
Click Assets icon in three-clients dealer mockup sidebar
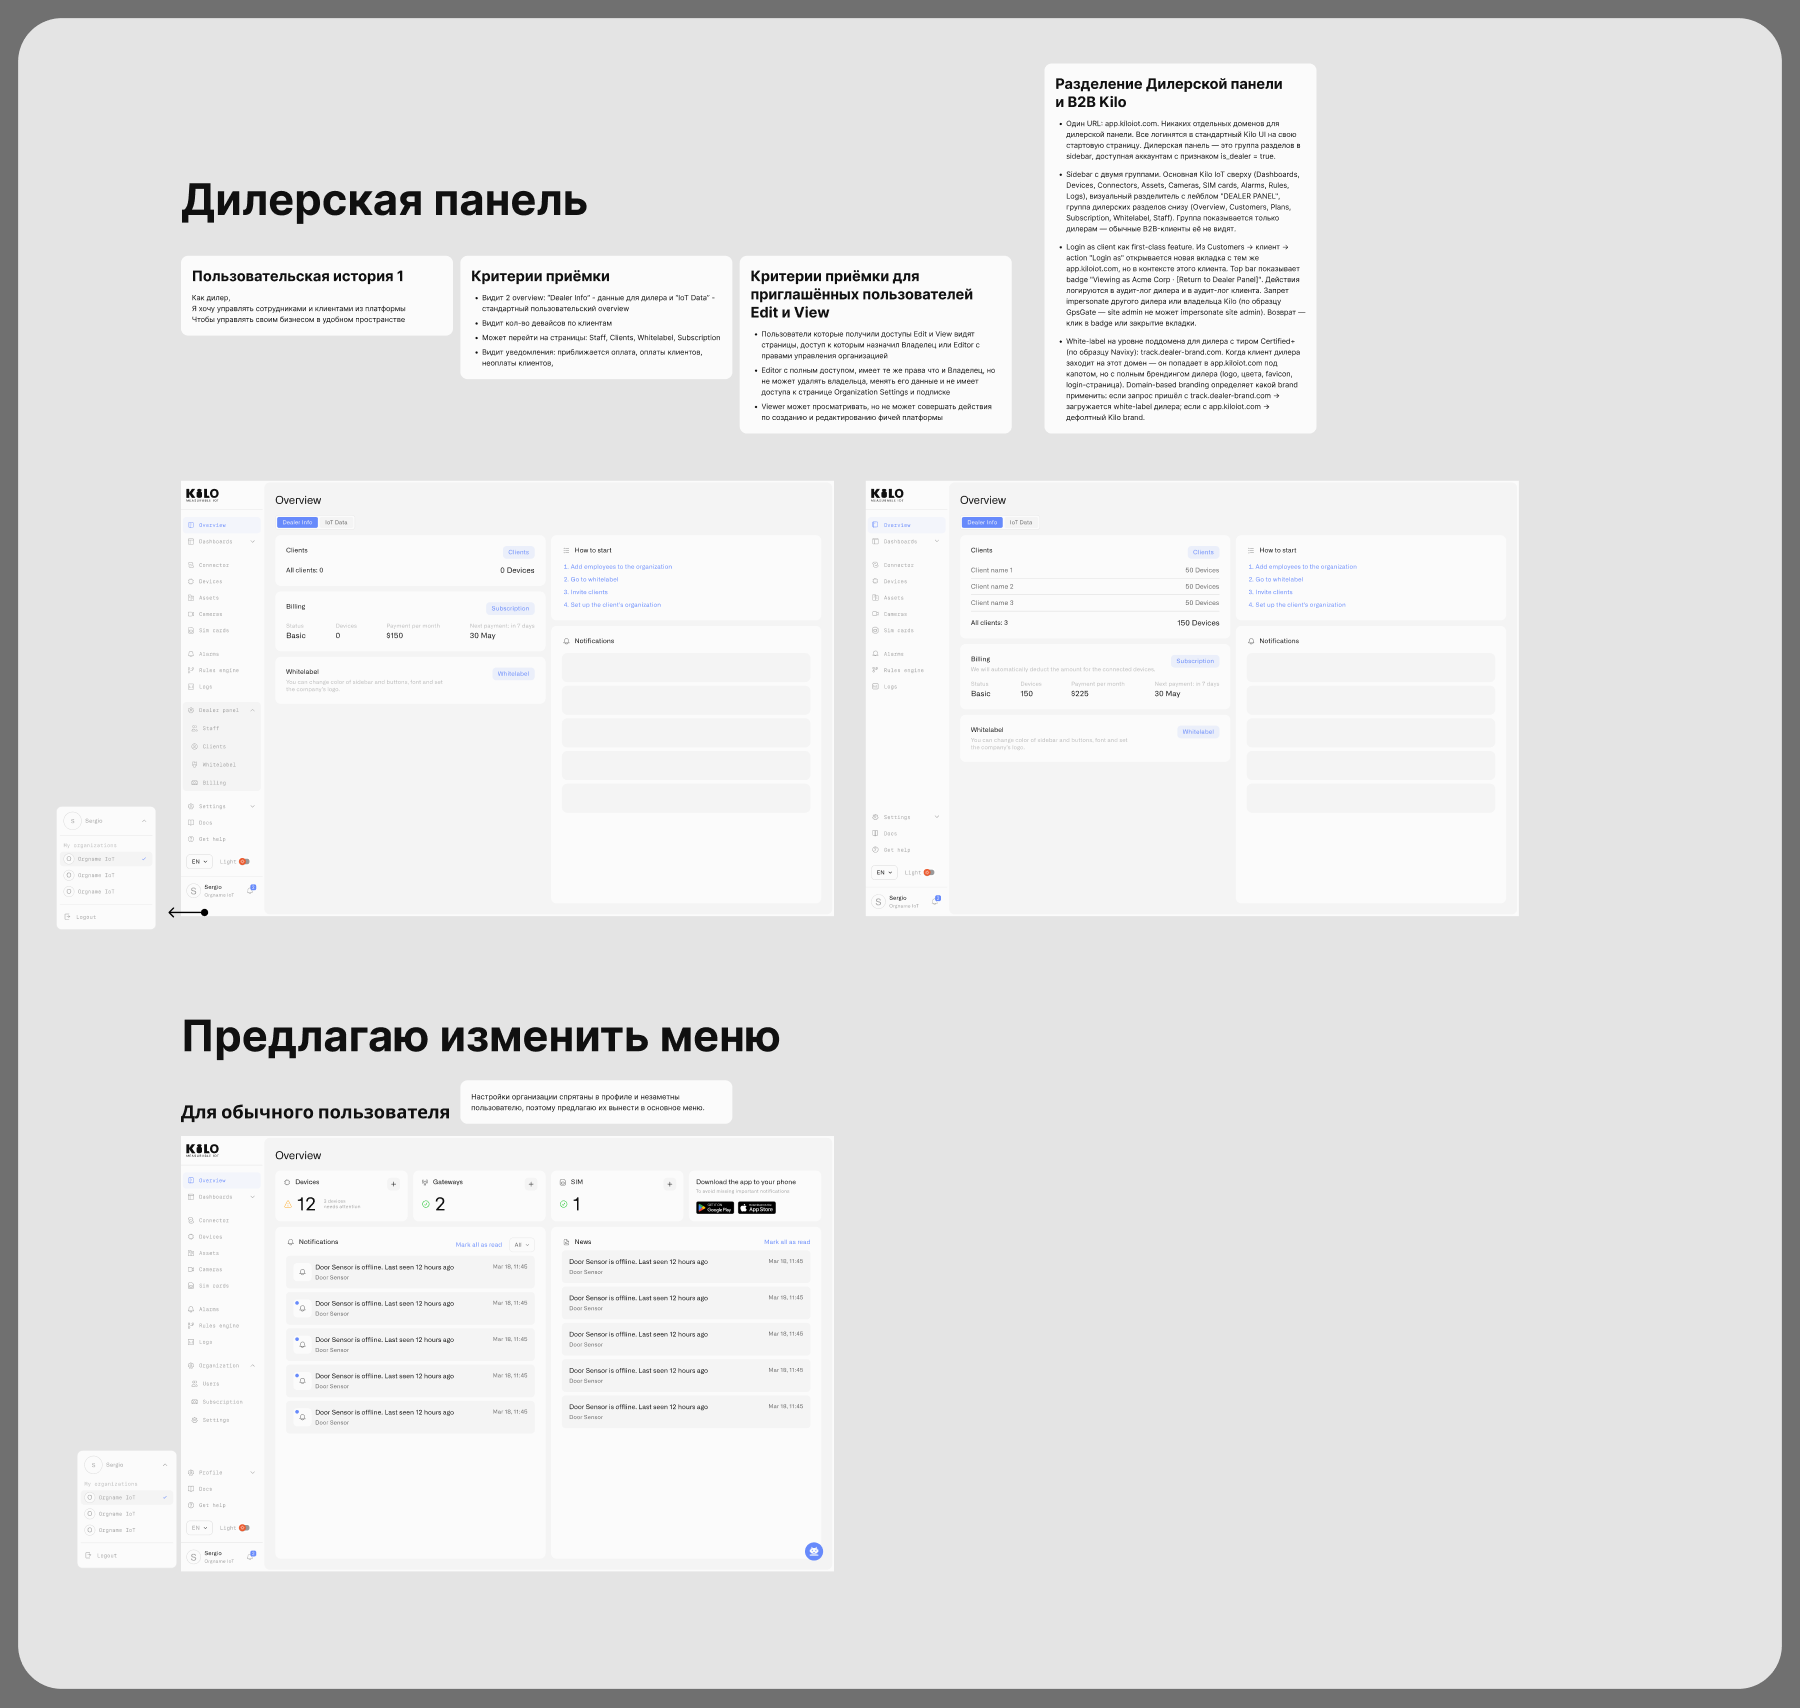coord(876,598)
